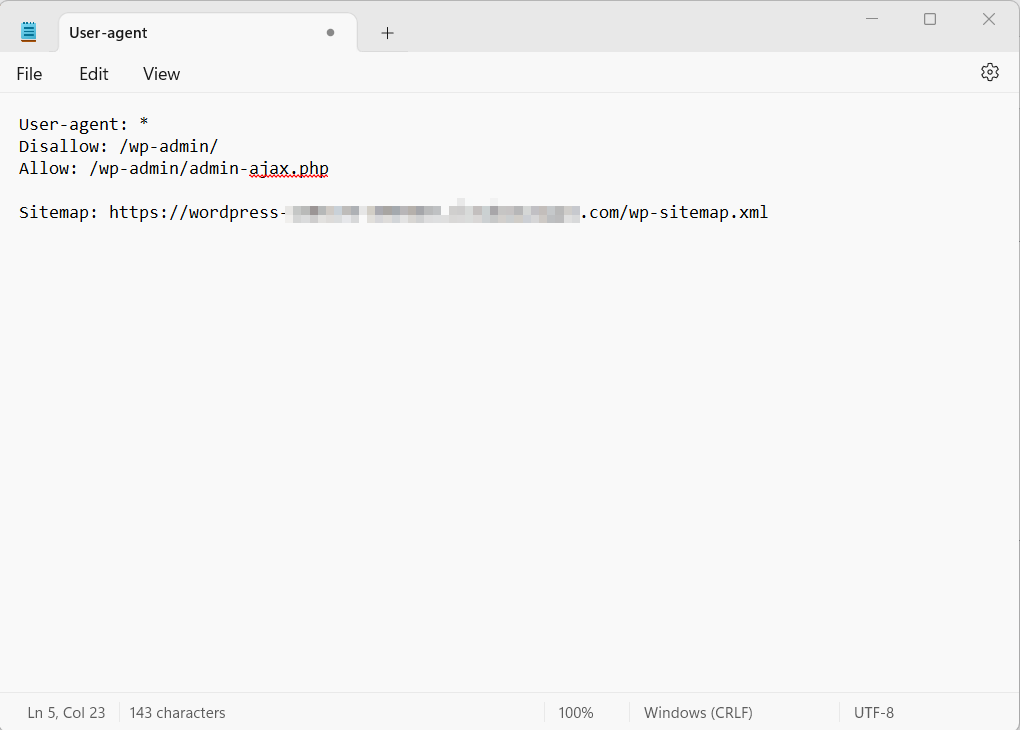1020x730 pixels.
Task: Click 'Sitemap:' at start of line five
Action: 59,213
